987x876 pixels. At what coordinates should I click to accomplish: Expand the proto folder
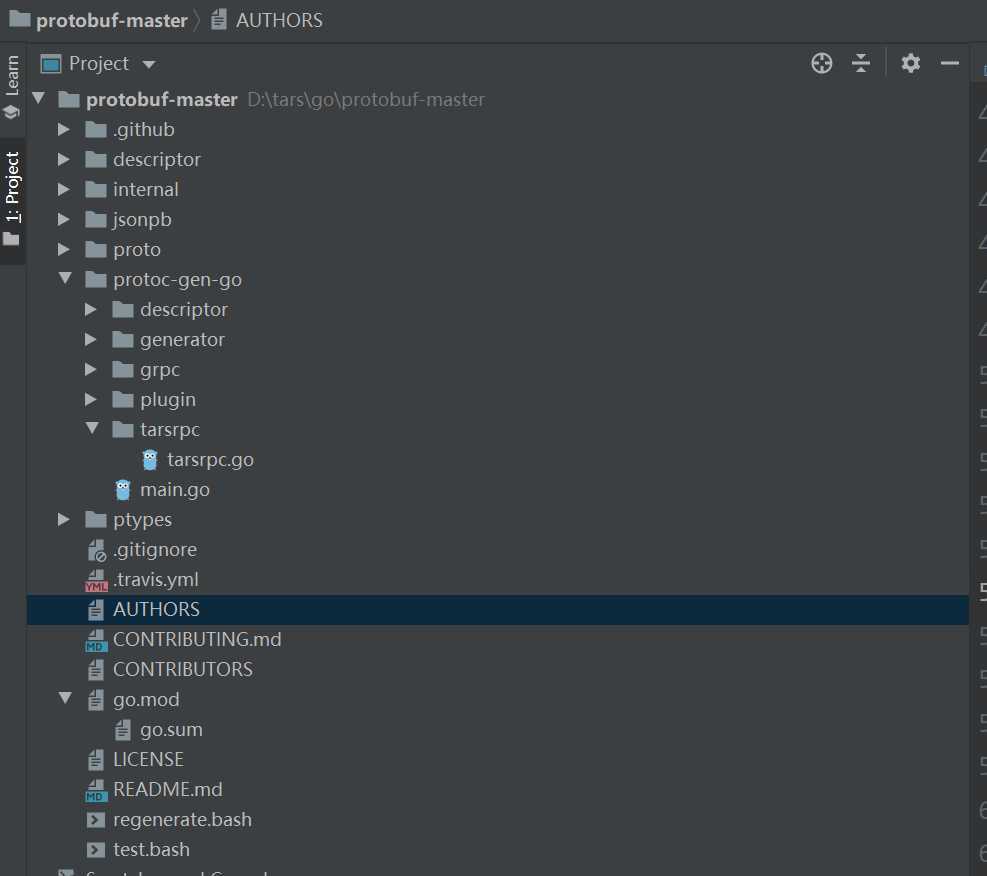point(63,249)
